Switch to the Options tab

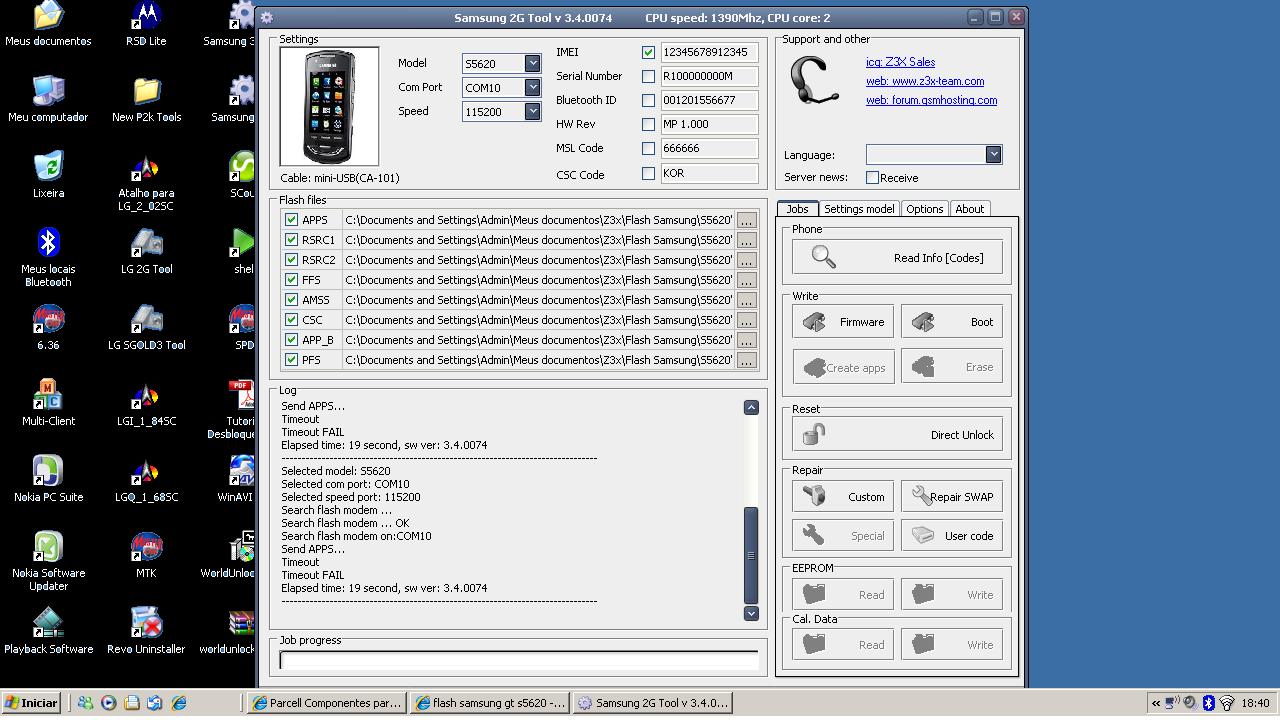924,209
